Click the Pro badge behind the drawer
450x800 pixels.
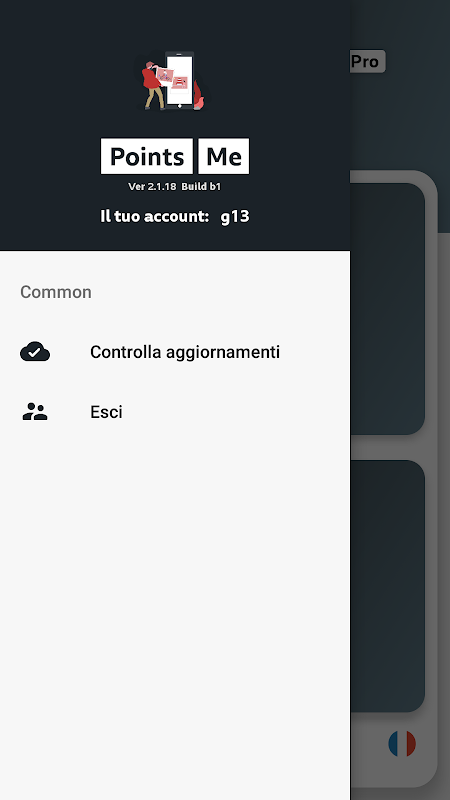367,61
